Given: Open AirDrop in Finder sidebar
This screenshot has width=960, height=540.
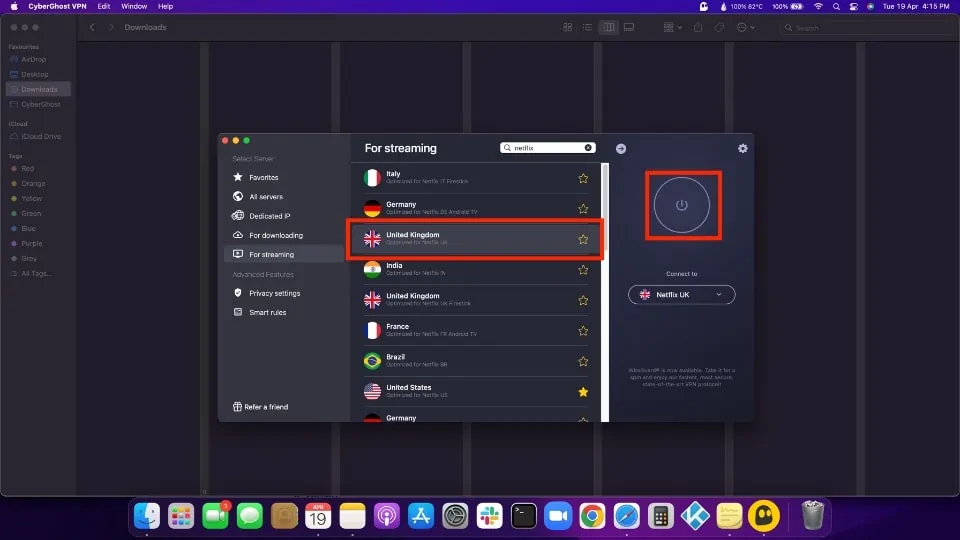Looking at the screenshot, I should coord(34,59).
